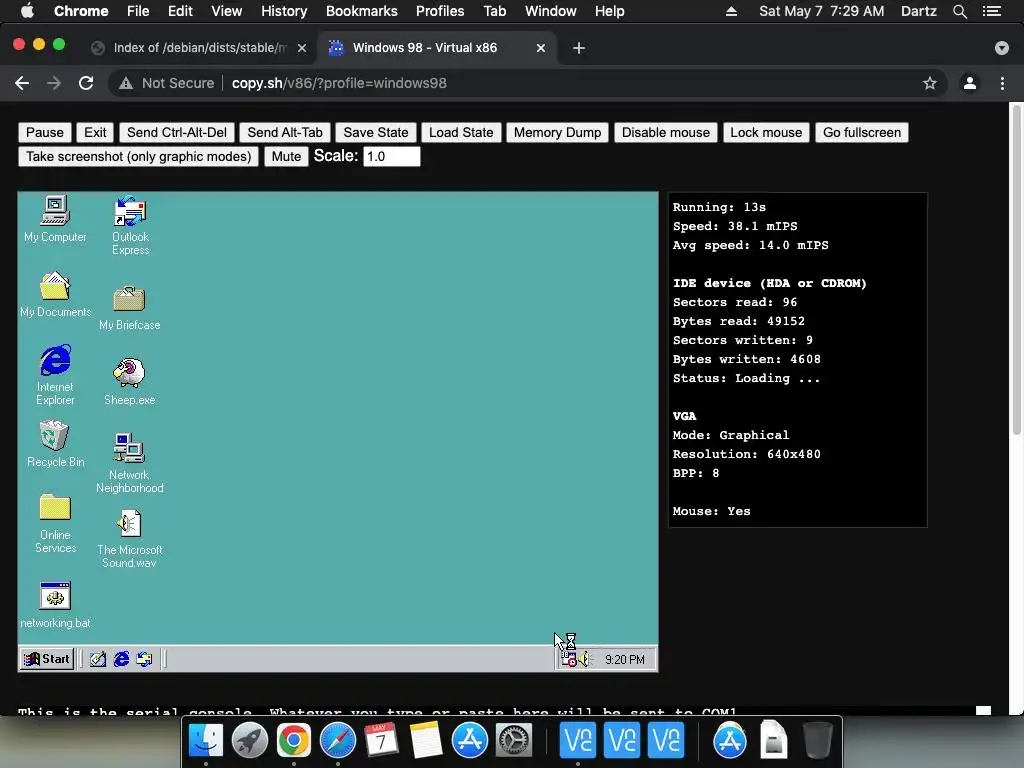Close the Index of /debian tab
Viewport: 1024px width, 768px height.
(x=302, y=48)
